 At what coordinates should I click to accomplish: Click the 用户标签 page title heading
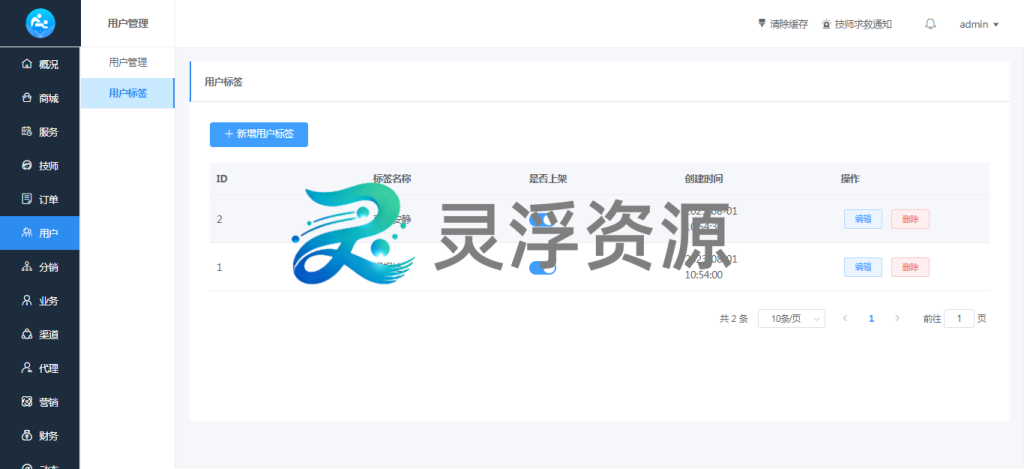point(224,82)
